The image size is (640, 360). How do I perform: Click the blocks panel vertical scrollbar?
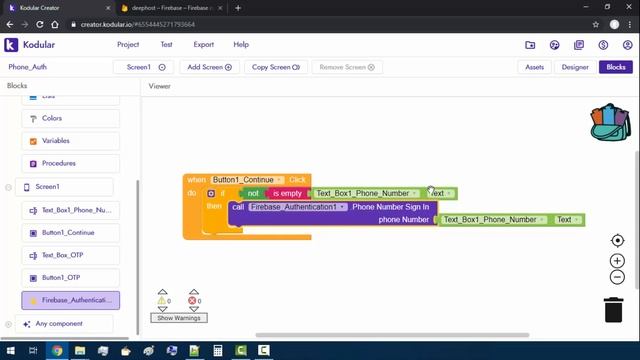pyautogui.click(x=138, y=257)
